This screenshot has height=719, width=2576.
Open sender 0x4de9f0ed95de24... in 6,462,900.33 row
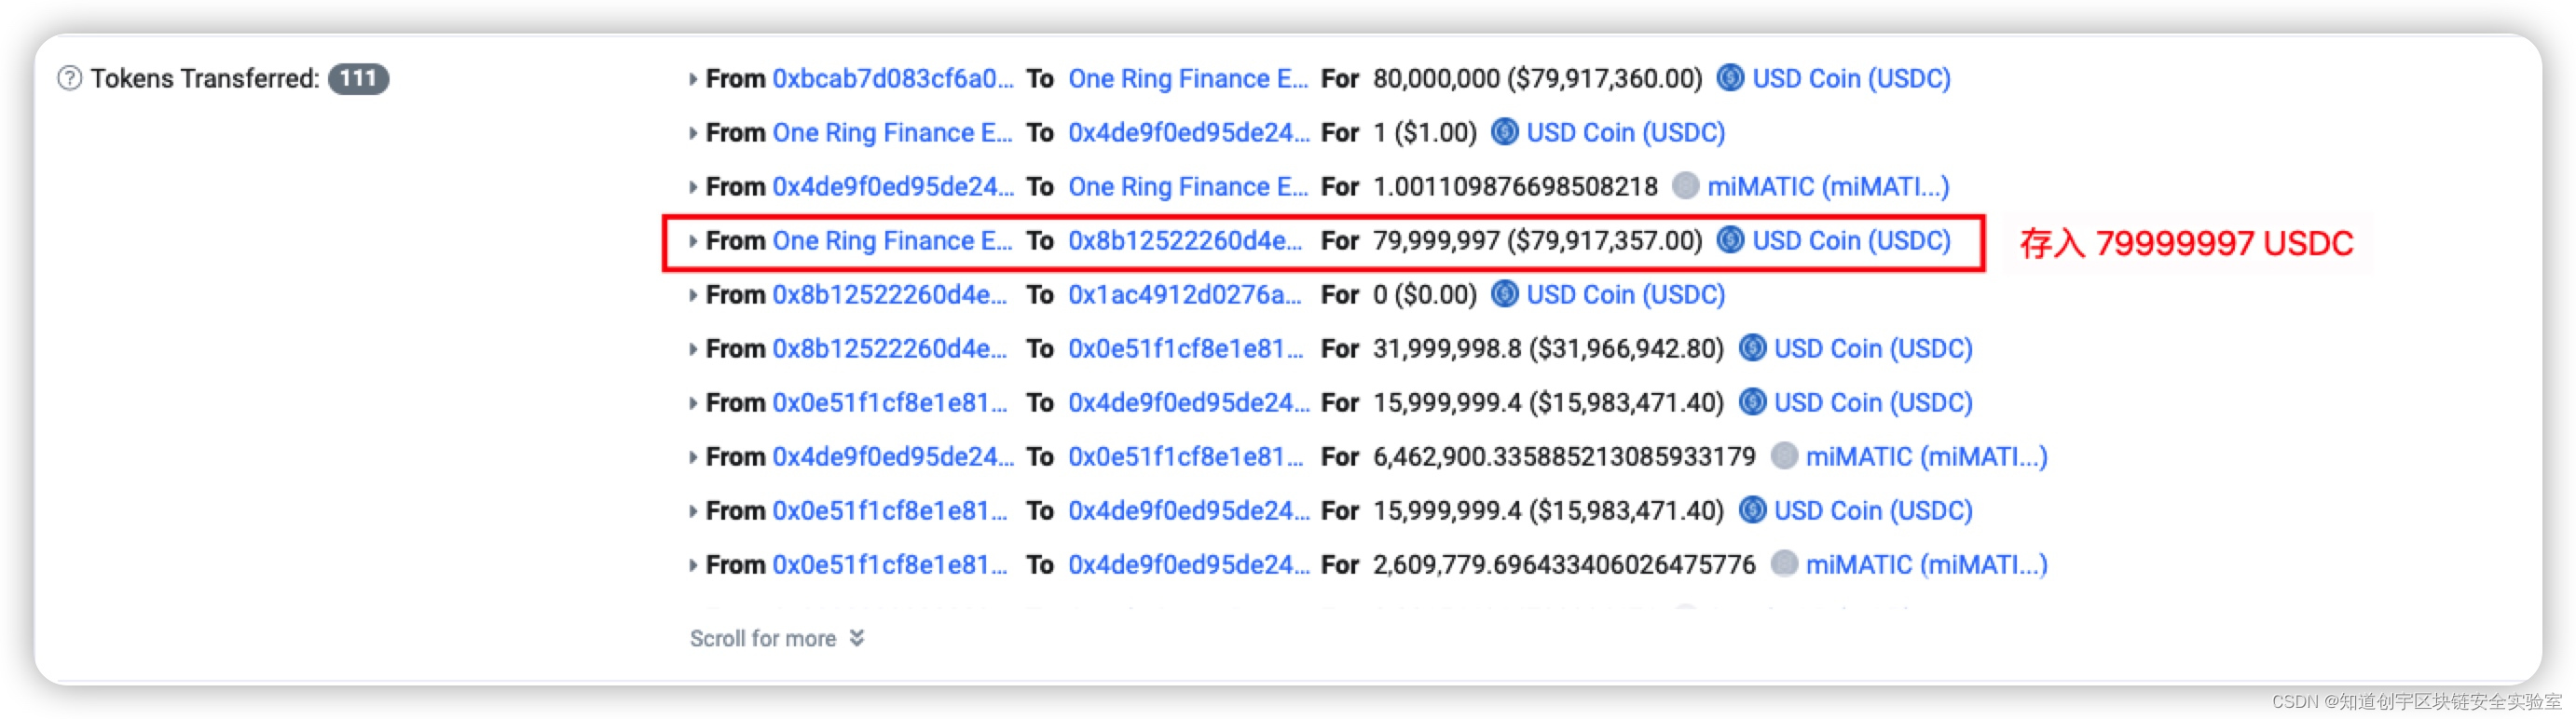point(892,456)
